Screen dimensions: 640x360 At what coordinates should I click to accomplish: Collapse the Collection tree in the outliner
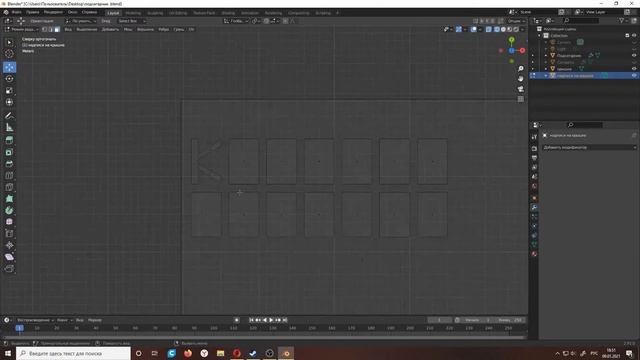pyautogui.click(x=539, y=36)
